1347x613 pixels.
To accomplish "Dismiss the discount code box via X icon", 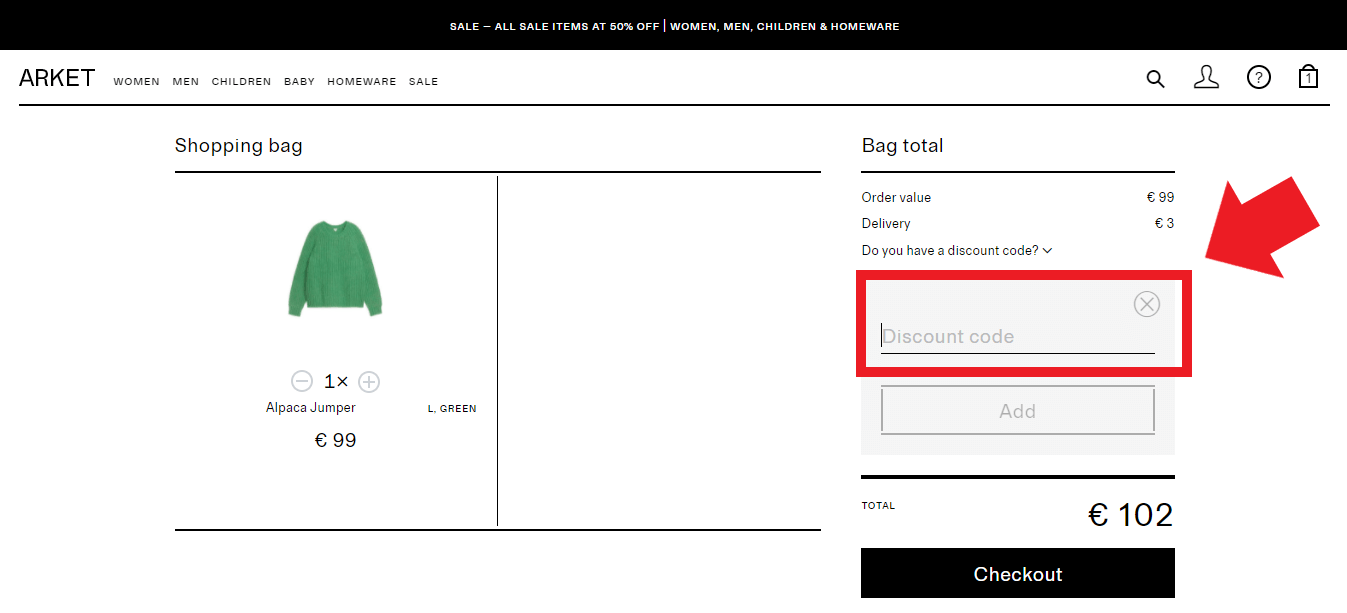I will point(1146,304).
